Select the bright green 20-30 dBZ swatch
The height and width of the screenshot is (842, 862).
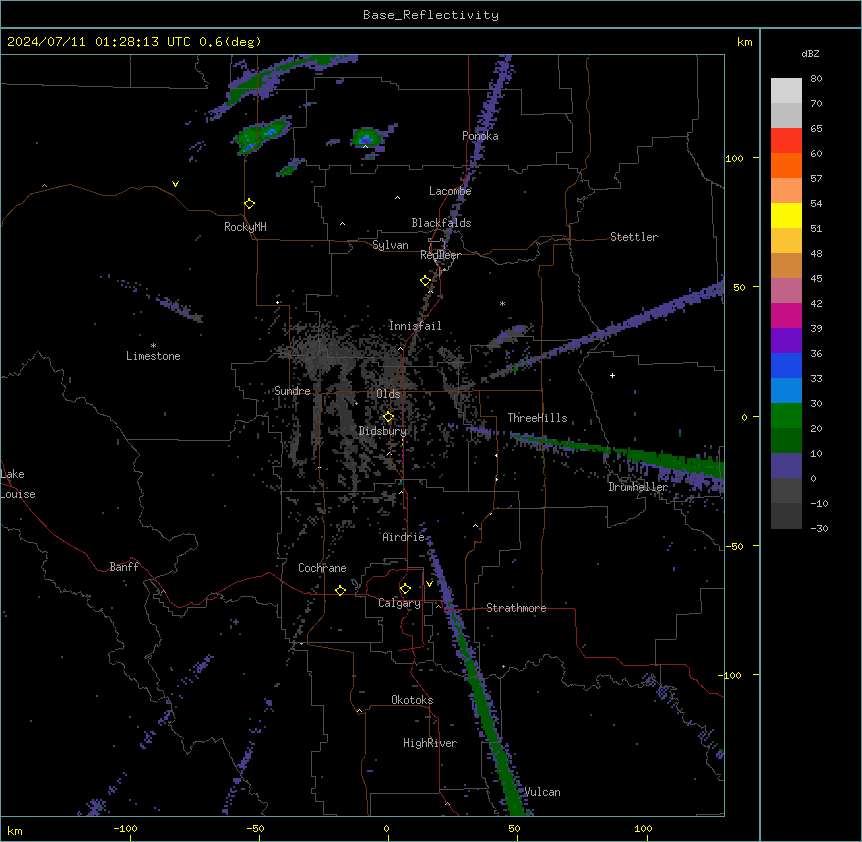coord(786,416)
